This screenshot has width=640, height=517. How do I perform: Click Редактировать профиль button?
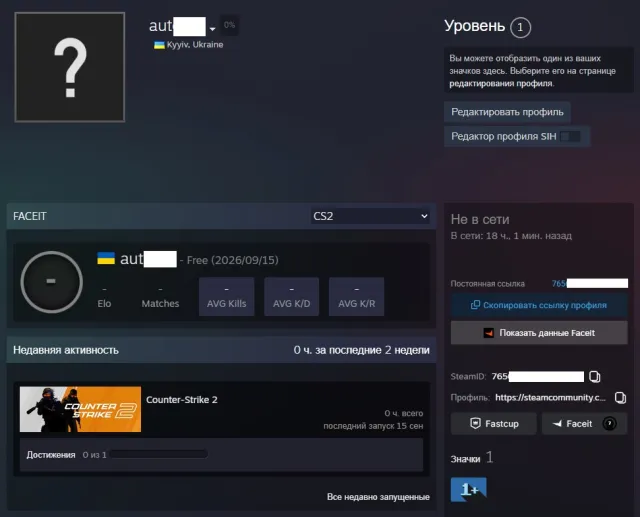pos(507,112)
